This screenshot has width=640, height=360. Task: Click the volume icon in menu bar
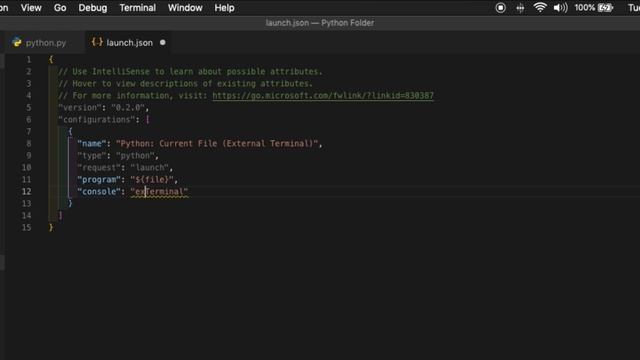click(x=560, y=8)
